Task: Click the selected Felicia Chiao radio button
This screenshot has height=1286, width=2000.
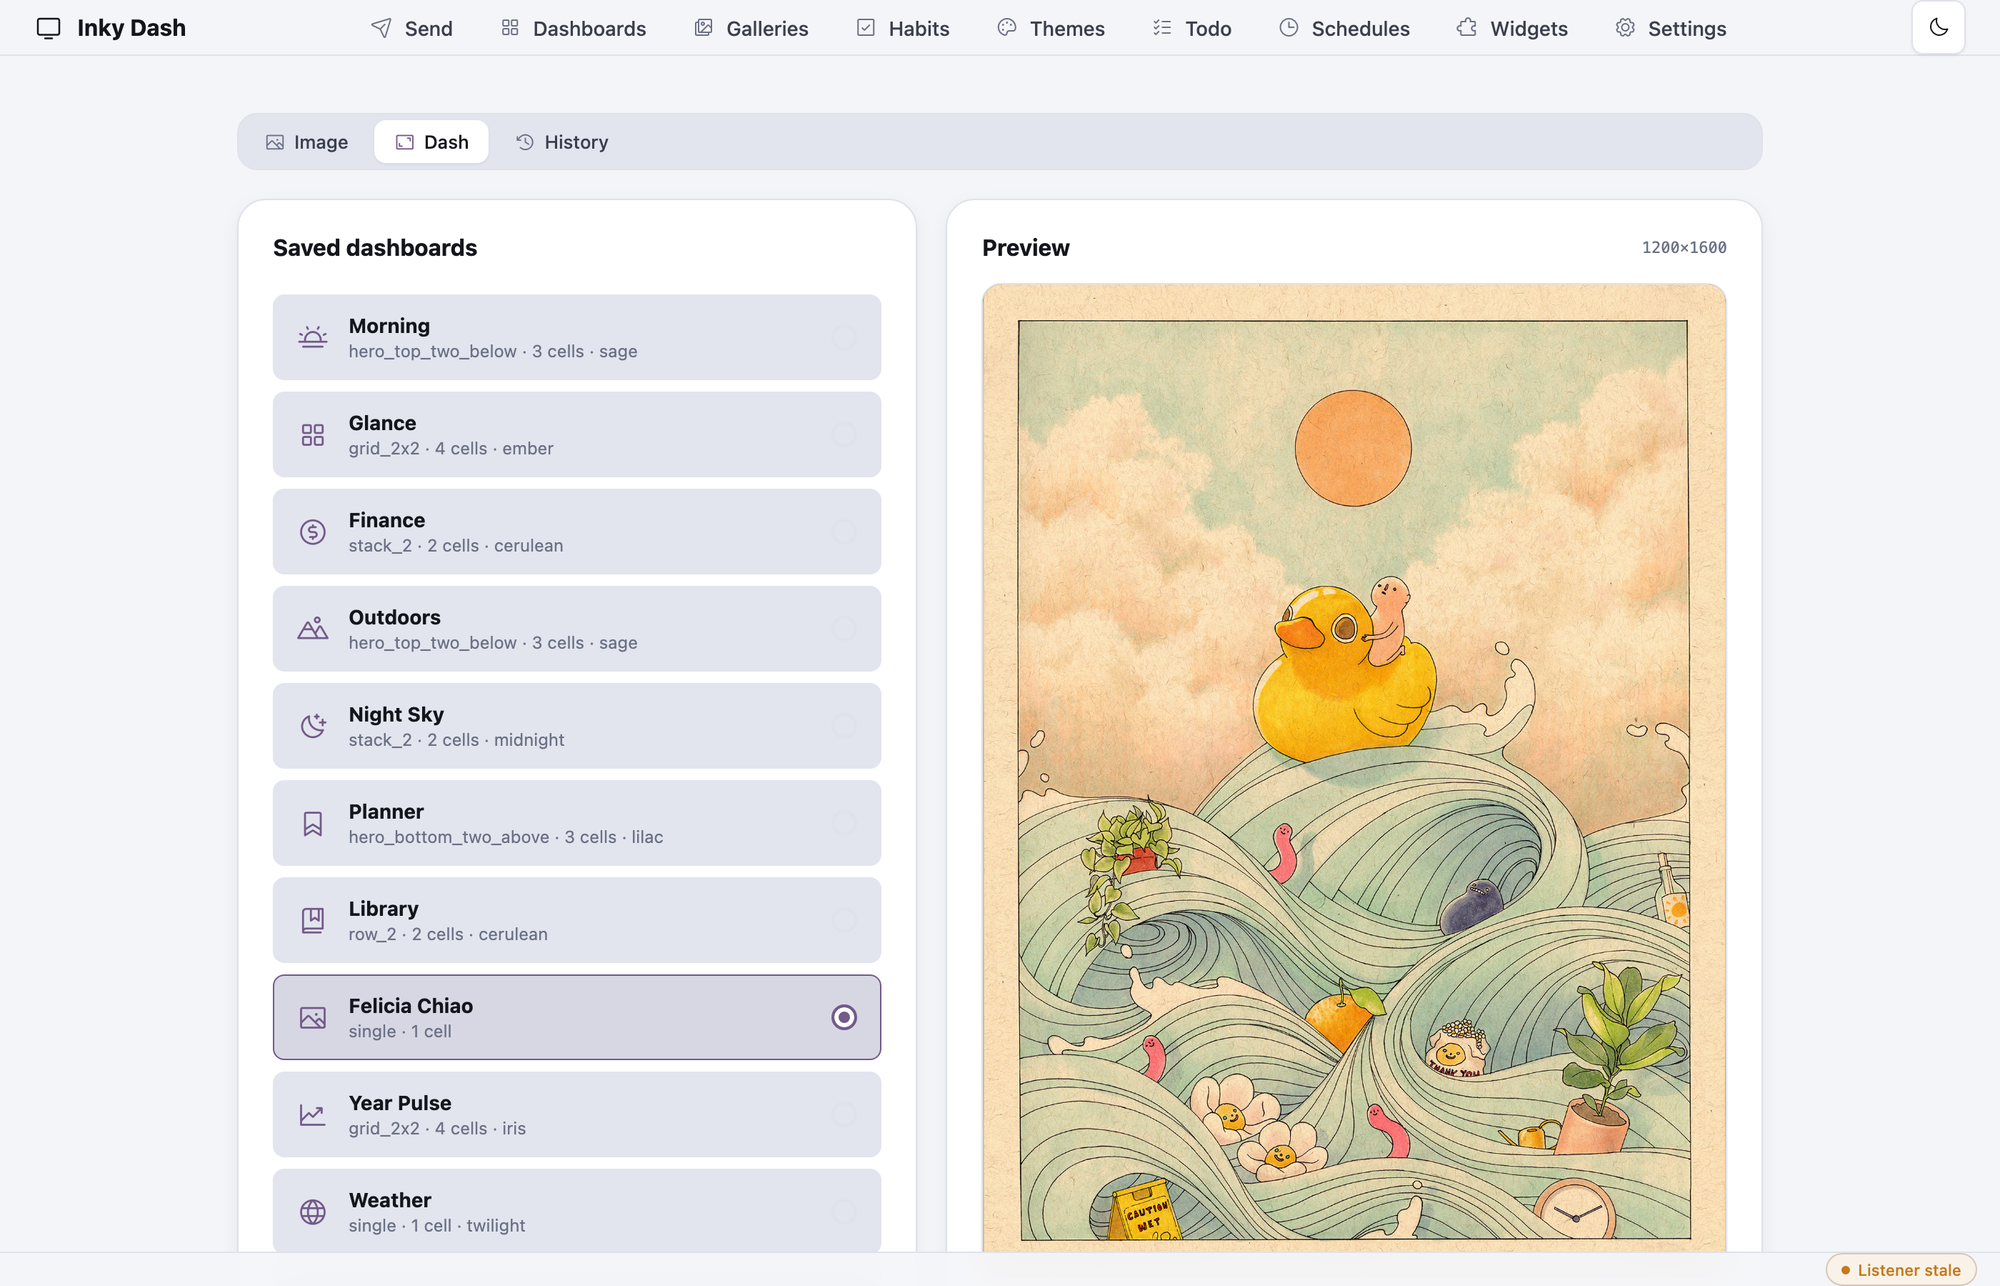Action: 844,1017
